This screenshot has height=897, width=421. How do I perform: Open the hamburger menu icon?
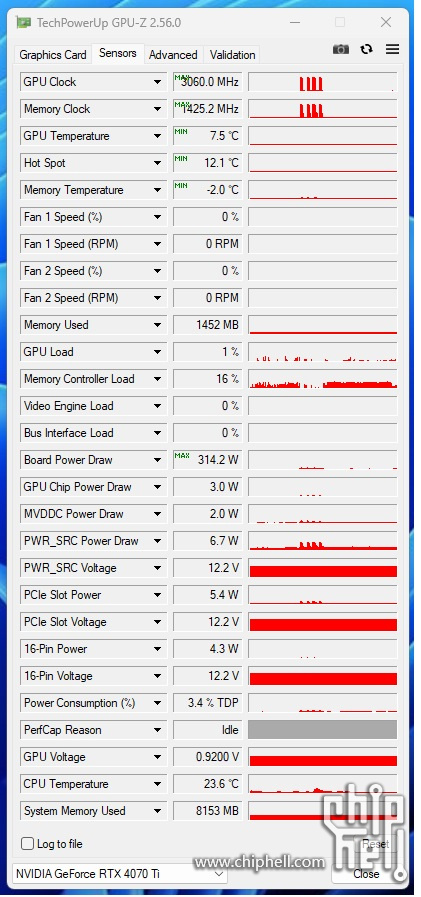tap(392, 50)
